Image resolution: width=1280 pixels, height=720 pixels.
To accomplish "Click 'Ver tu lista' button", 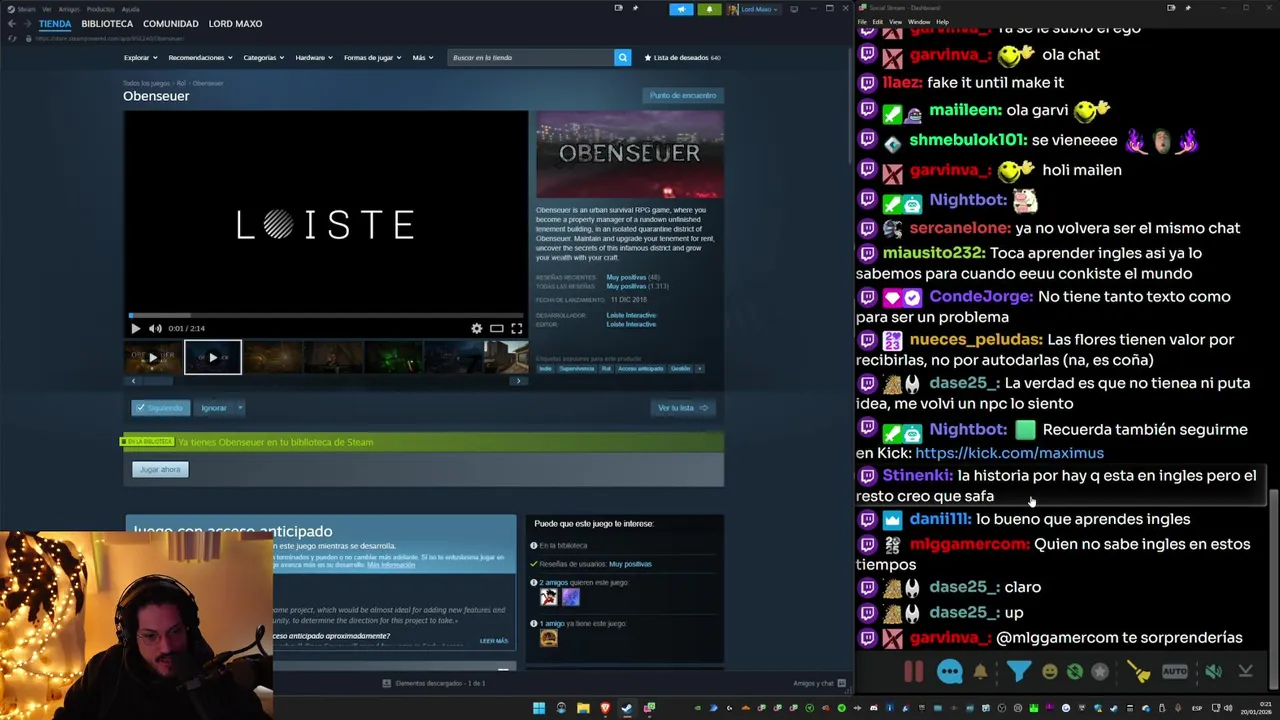I will coord(683,408).
